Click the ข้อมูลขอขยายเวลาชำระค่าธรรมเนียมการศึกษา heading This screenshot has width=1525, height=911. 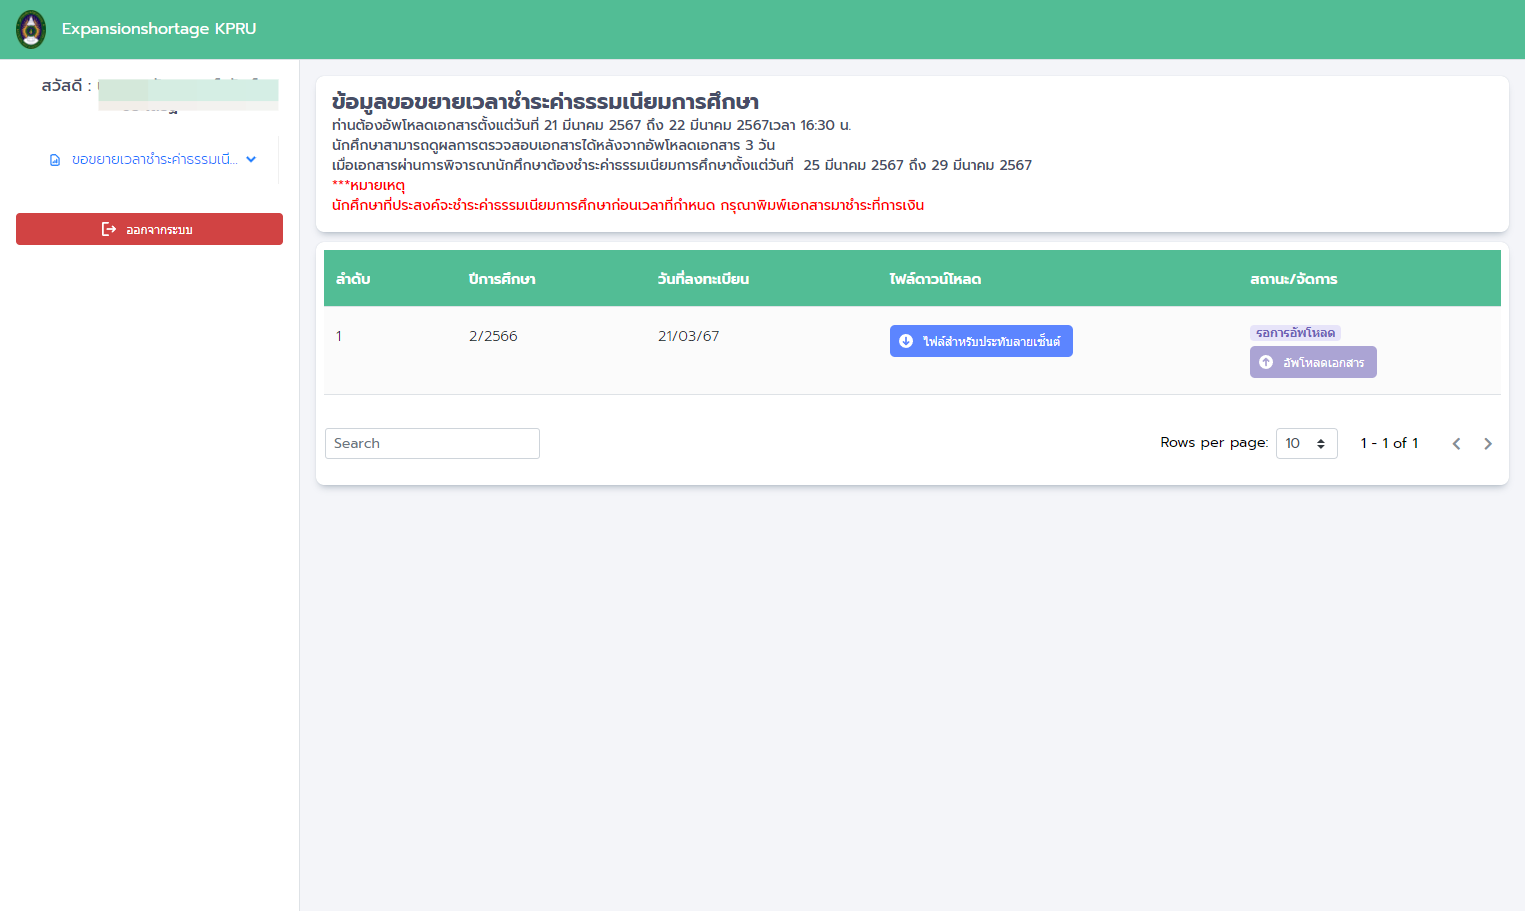click(545, 102)
